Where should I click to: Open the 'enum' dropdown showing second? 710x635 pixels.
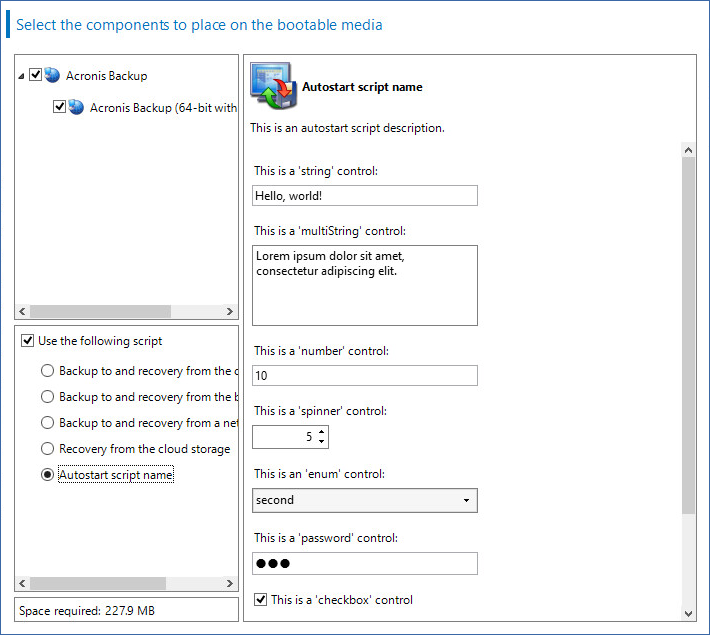(365, 500)
